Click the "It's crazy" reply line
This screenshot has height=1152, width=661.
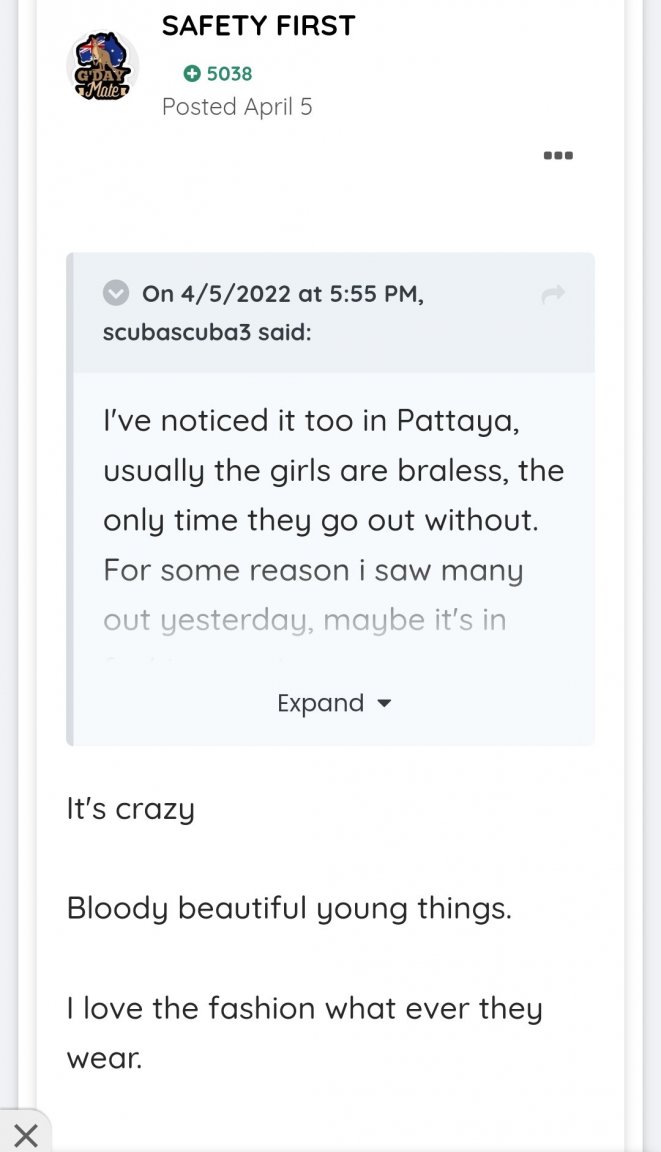pyautogui.click(x=130, y=808)
